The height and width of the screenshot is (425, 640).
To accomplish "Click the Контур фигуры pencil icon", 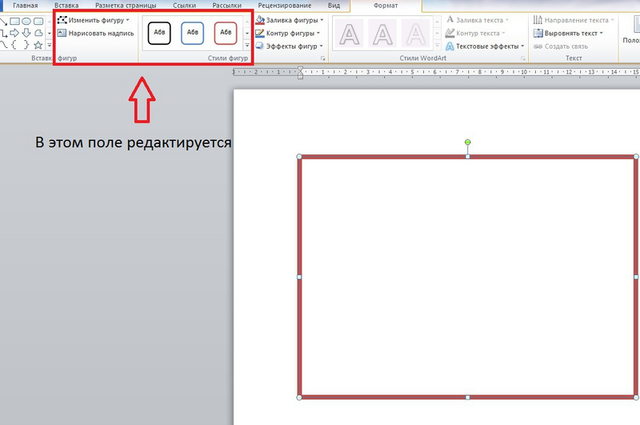I will tap(260, 33).
